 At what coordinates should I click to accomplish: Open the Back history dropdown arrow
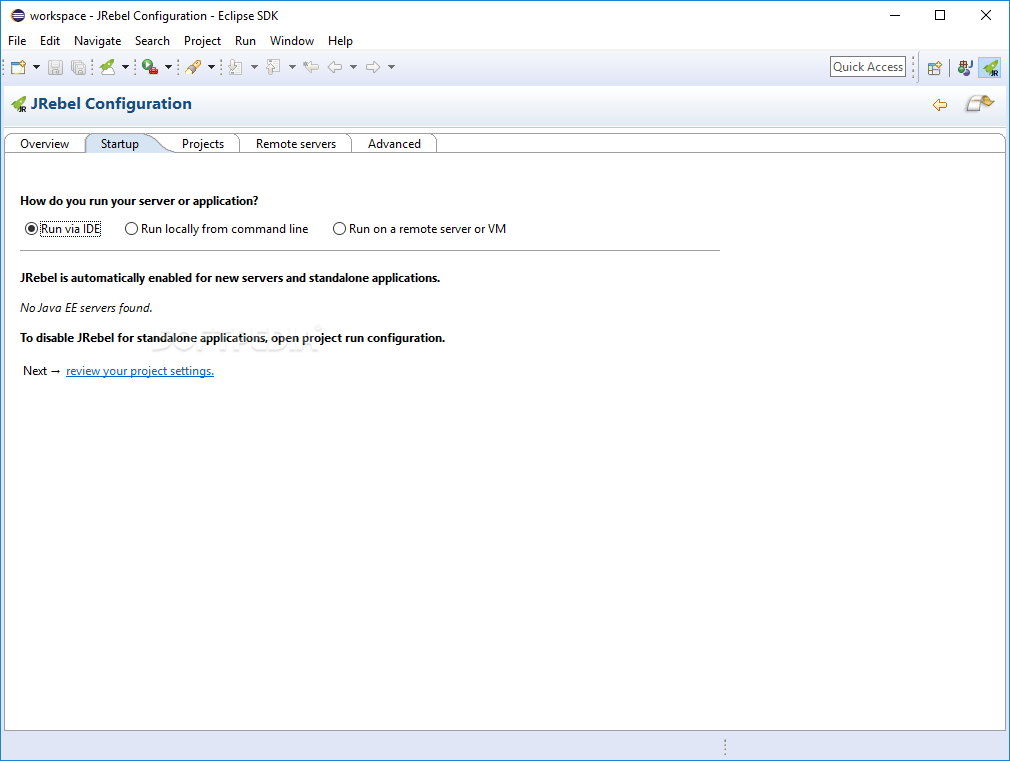(353, 67)
